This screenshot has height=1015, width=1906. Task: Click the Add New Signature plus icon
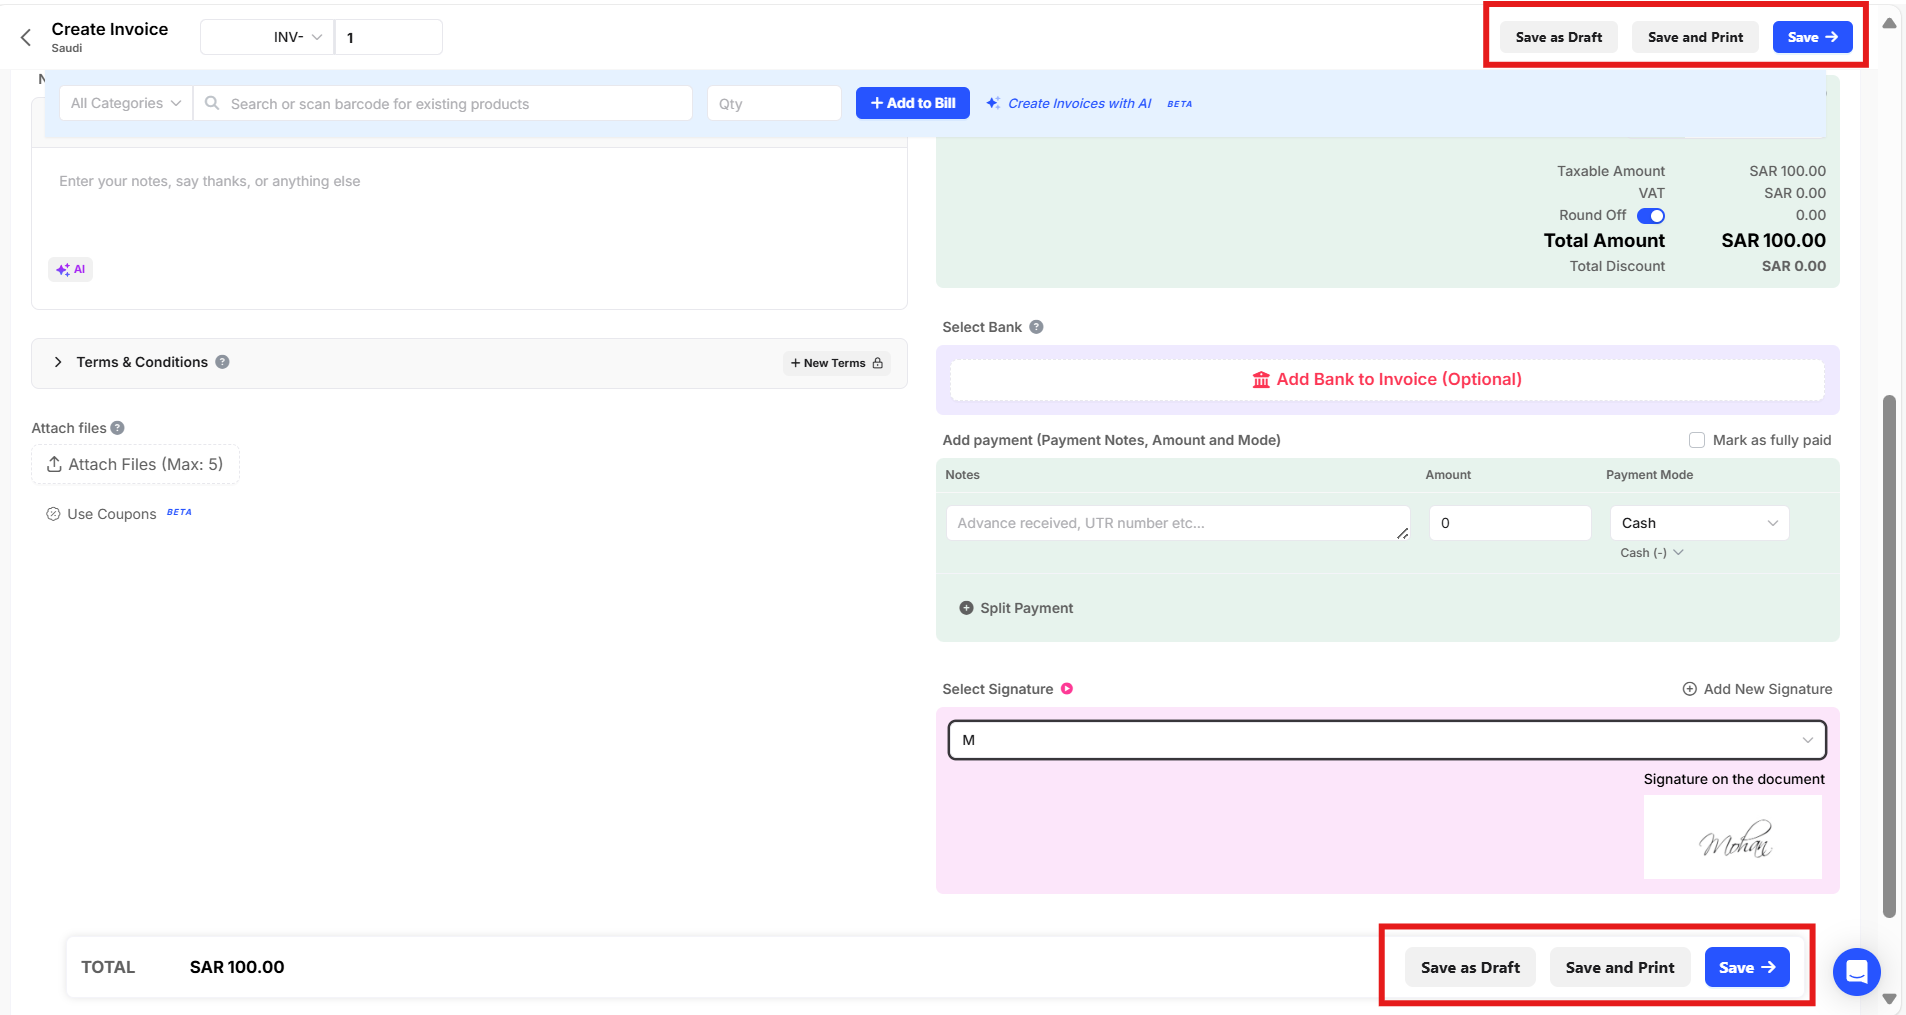tap(1690, 689)
